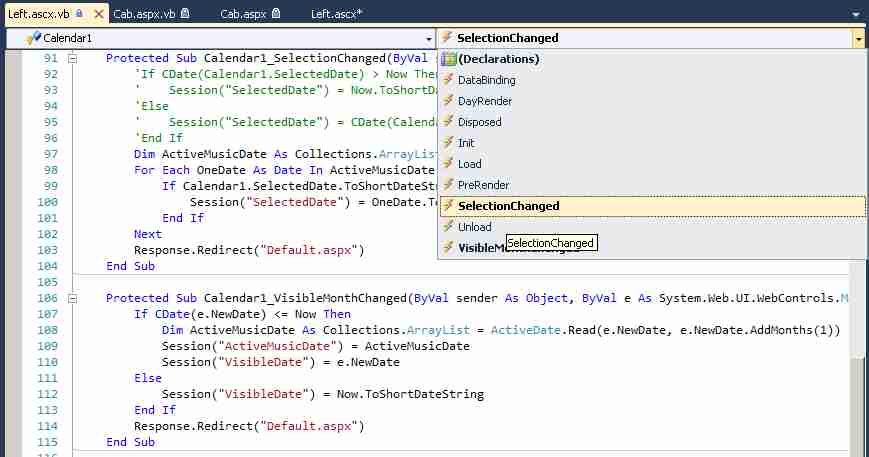Screen dimensions: 869x457
Task: Click 'End Sub' on line 104
Action: (130, 266)
